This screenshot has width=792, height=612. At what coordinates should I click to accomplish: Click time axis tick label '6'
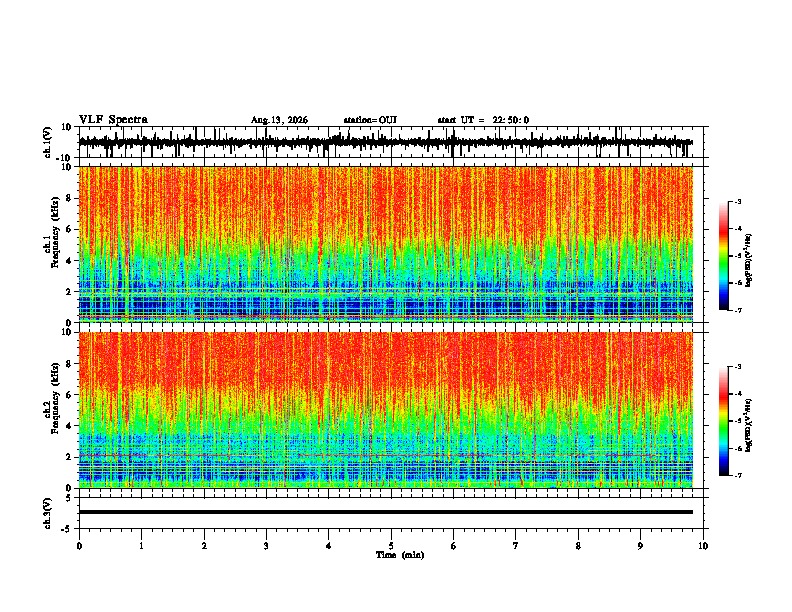coord(454,546)
